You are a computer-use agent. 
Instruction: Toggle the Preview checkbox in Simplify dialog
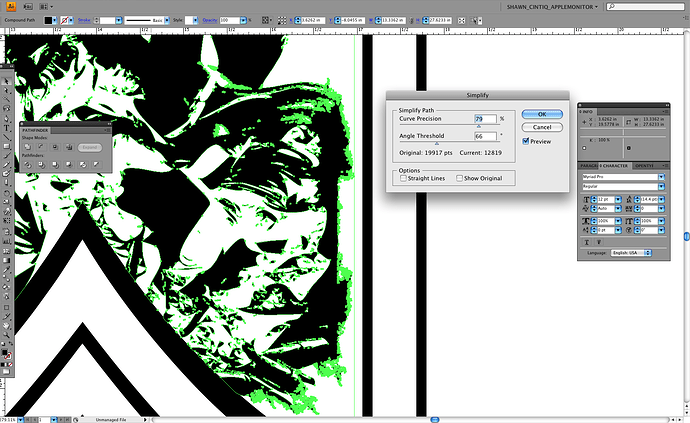pos(525,141)
